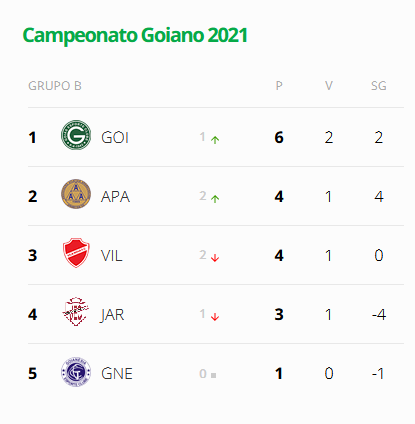
Task: Open the APA team name
Action: [x=115, y=197]
